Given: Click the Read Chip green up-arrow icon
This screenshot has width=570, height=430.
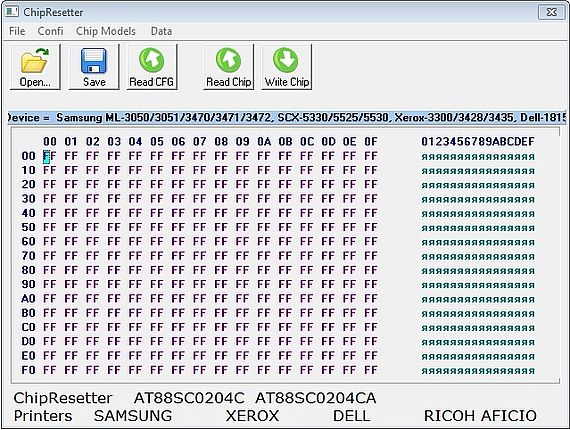Looking at the screenshot, I should coord(228,60).
